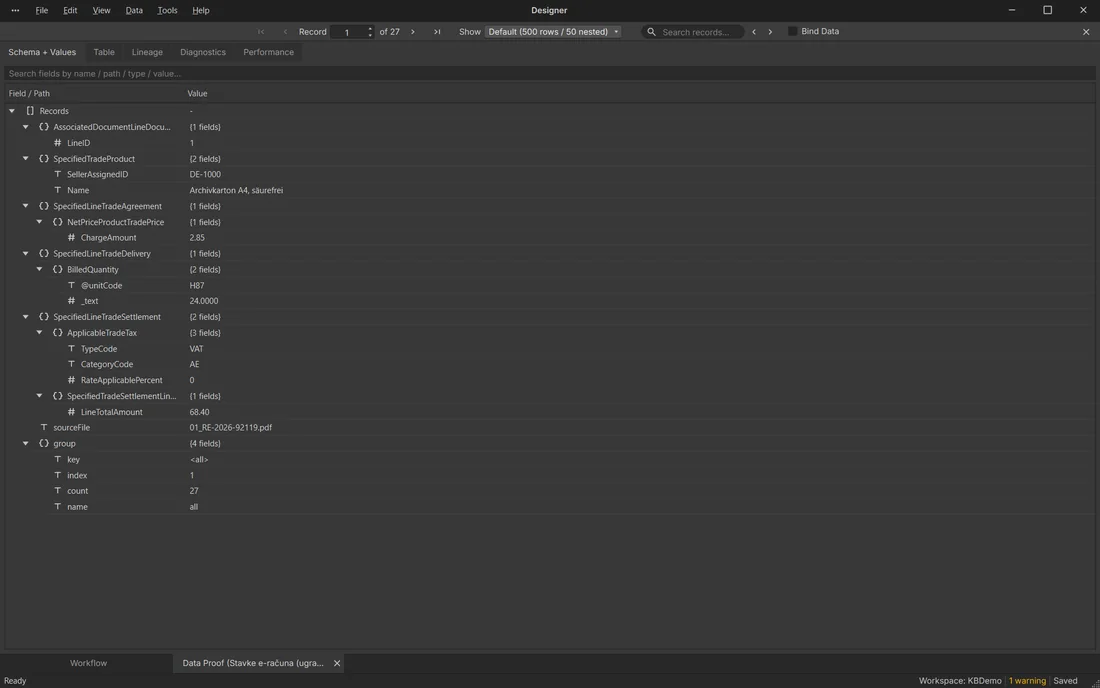Image resolution: width=1100 pixels, height=688 pixels.
Task: Open the Diagnostics tab
Action: (203, 52)
